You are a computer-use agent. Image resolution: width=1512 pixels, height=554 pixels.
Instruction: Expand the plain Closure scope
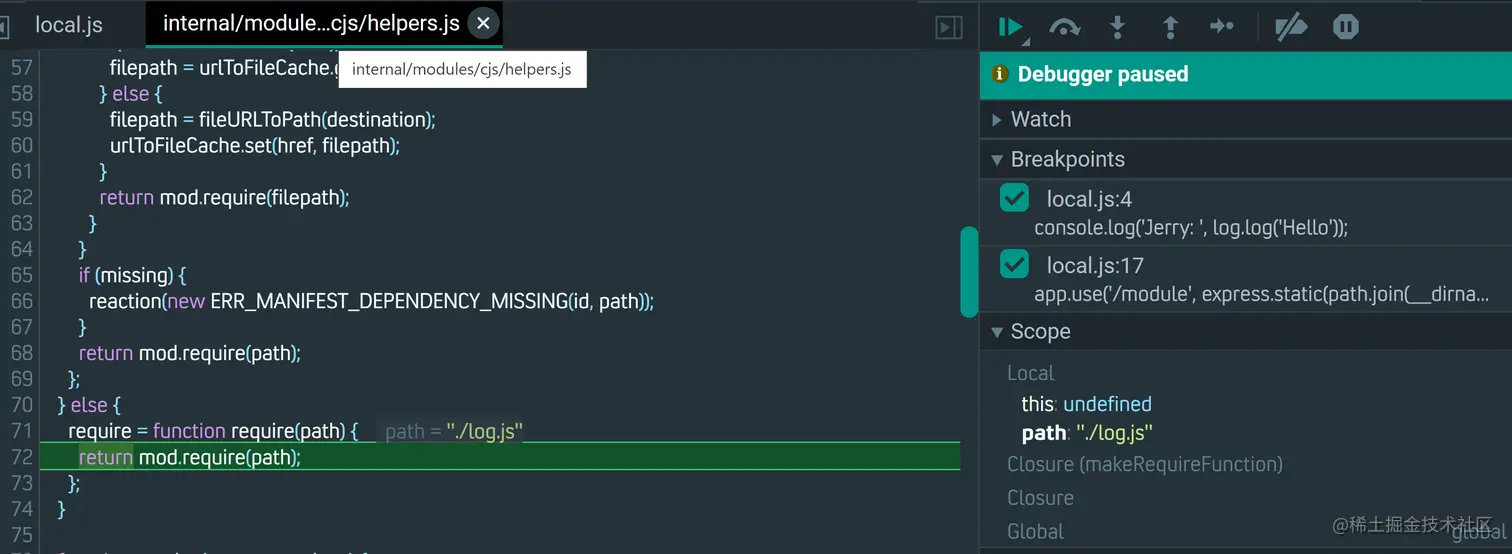click(x=1040, y=498)
